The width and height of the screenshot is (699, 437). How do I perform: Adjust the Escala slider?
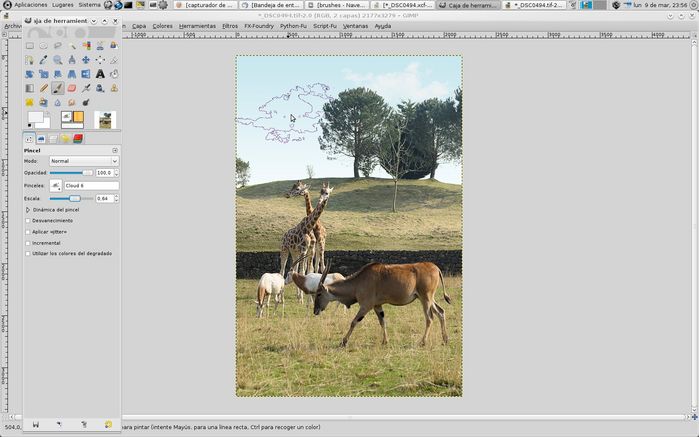(x=71, y=198)
